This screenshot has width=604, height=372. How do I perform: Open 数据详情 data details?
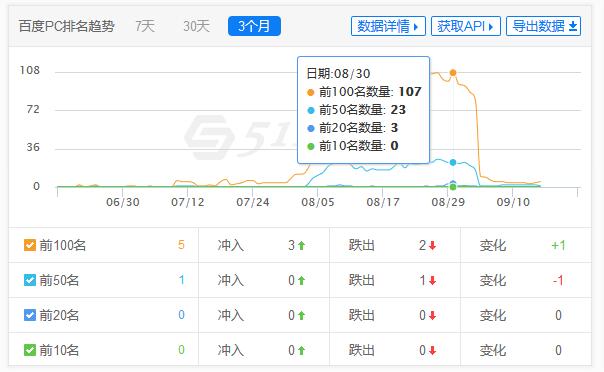coord(388,26)
